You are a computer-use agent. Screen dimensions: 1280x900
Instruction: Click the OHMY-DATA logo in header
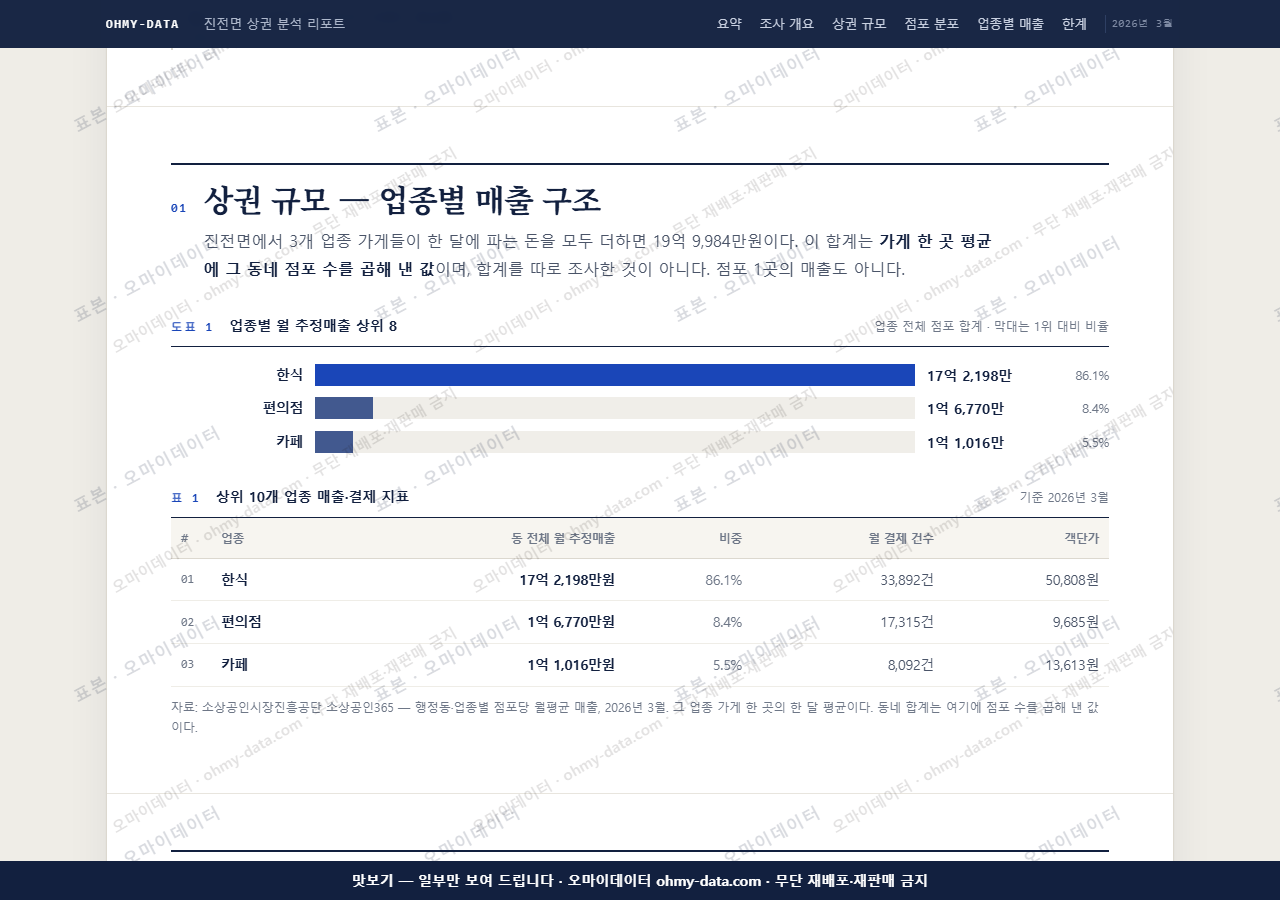pos(142,24)
